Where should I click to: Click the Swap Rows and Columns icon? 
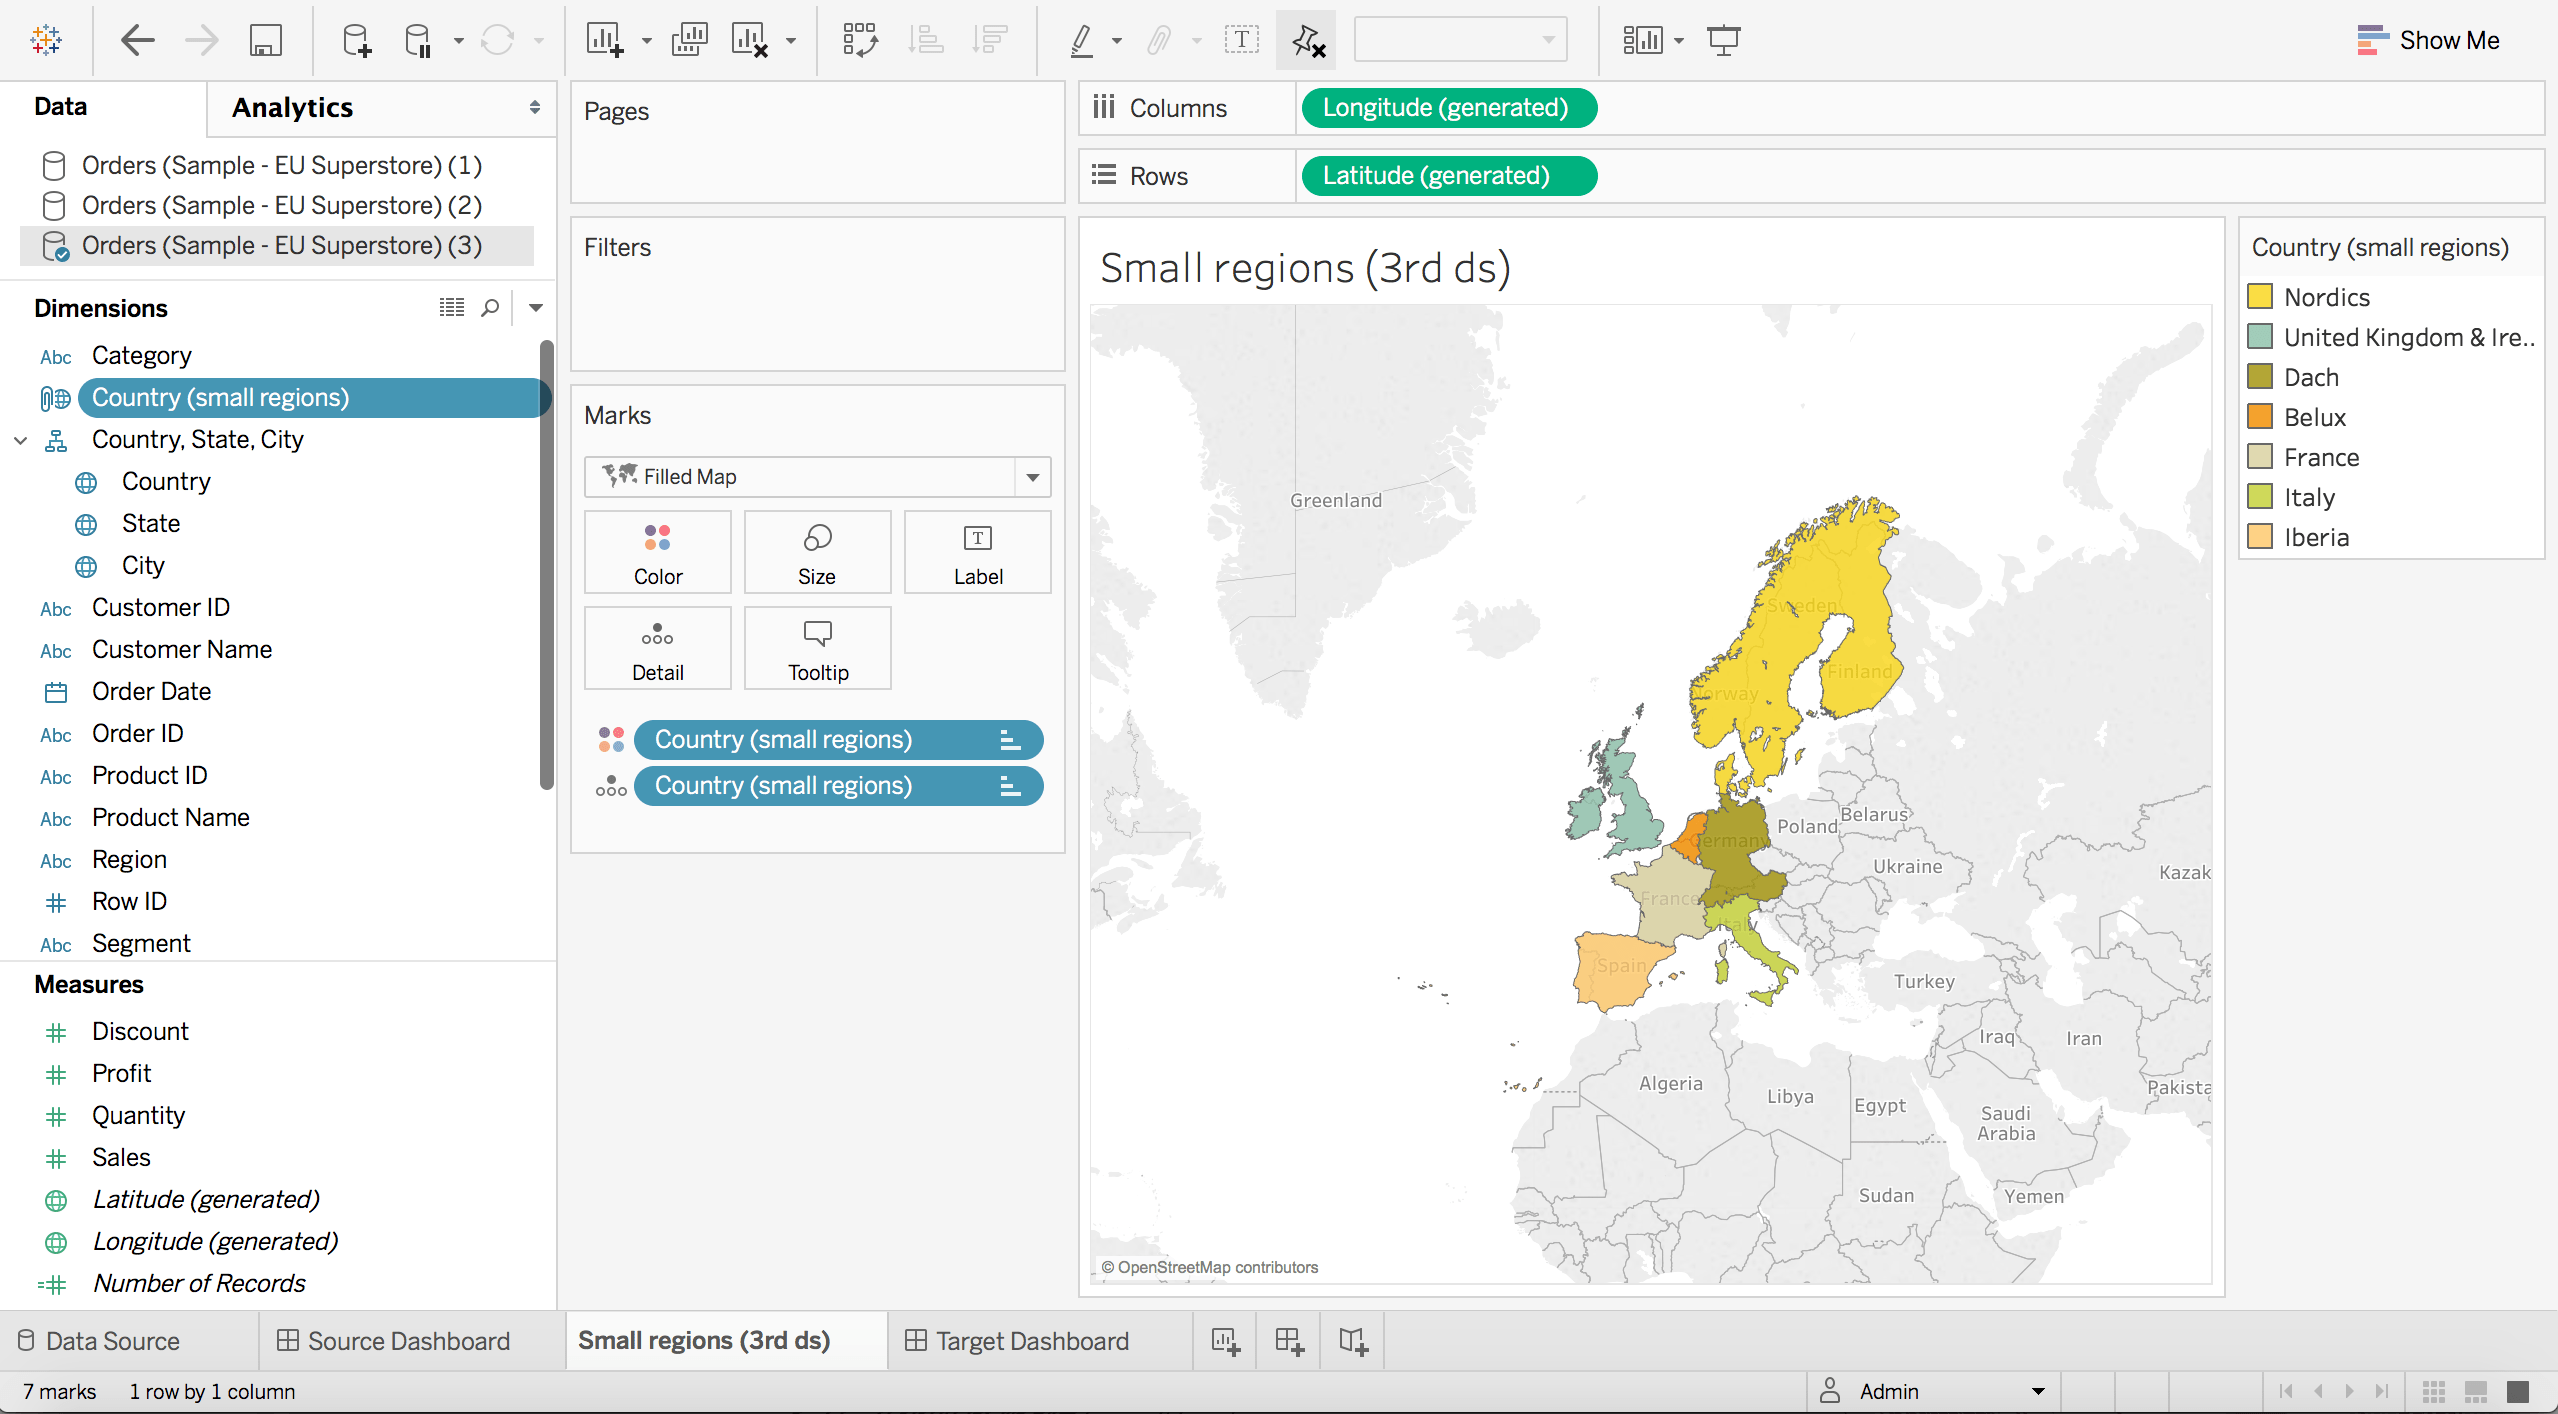click(x=860, y=41)
